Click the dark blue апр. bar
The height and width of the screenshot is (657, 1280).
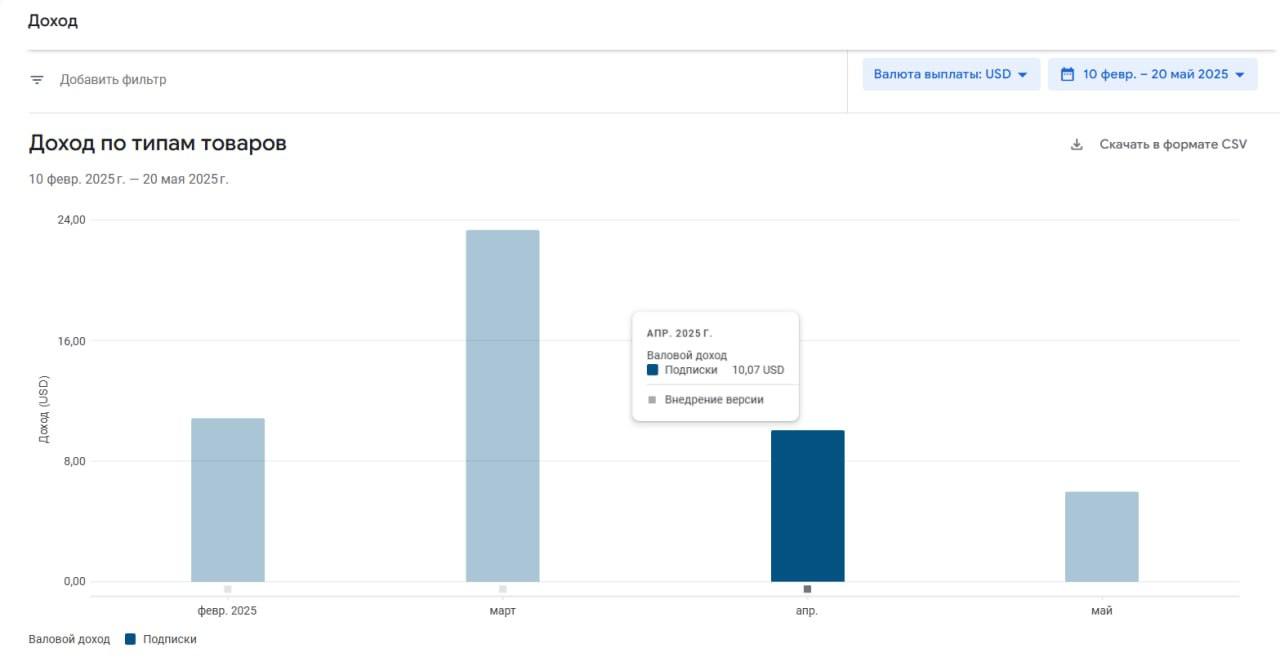pyautogui.click(x=807, y=505)
